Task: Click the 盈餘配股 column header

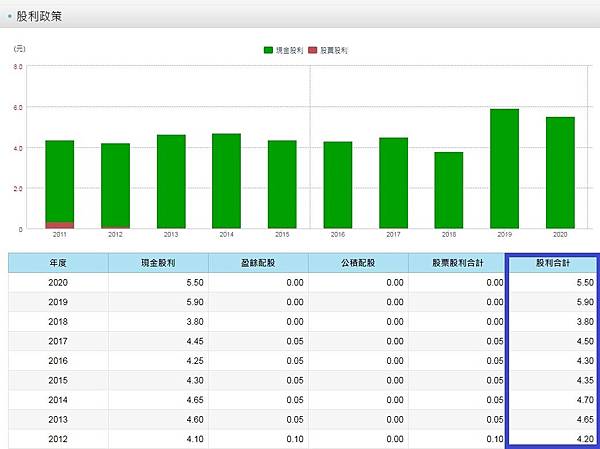Action: (258, 263)
